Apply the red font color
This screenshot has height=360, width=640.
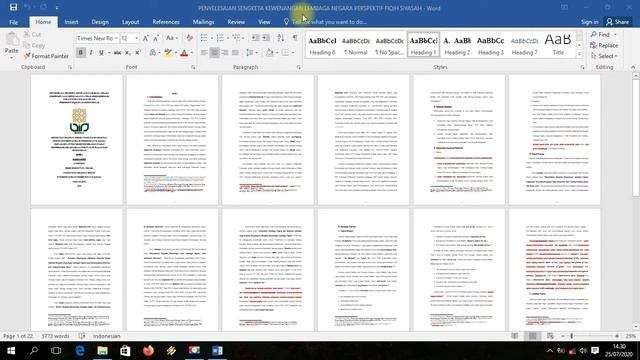coord(184,53)
